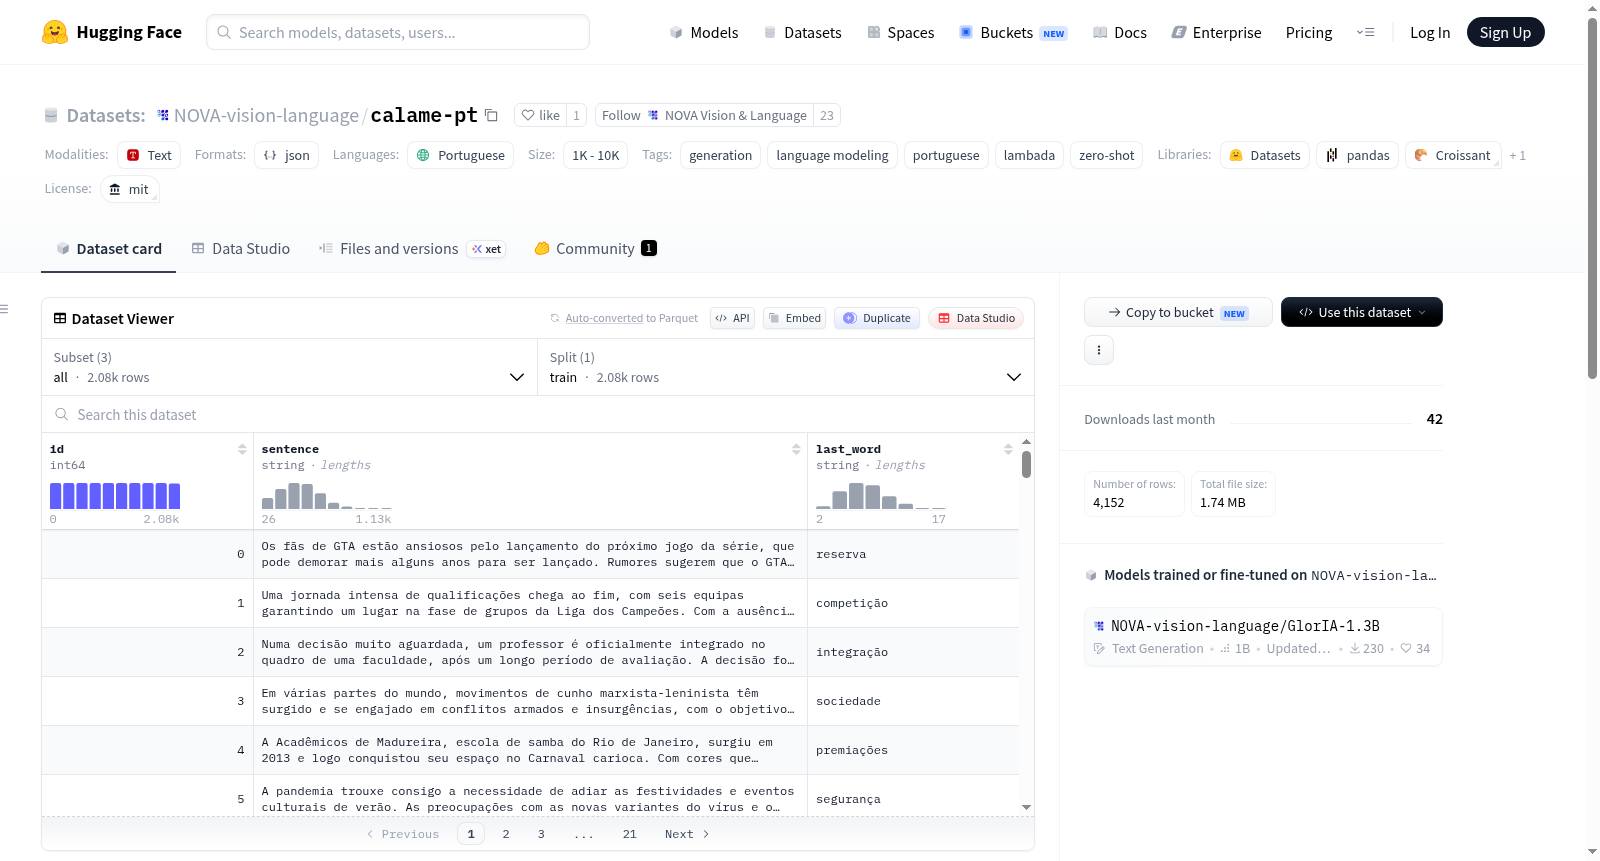Expand the Split dropdown showing train
This screenshot has width=1600, height=861.
click(x=785, y=367)
